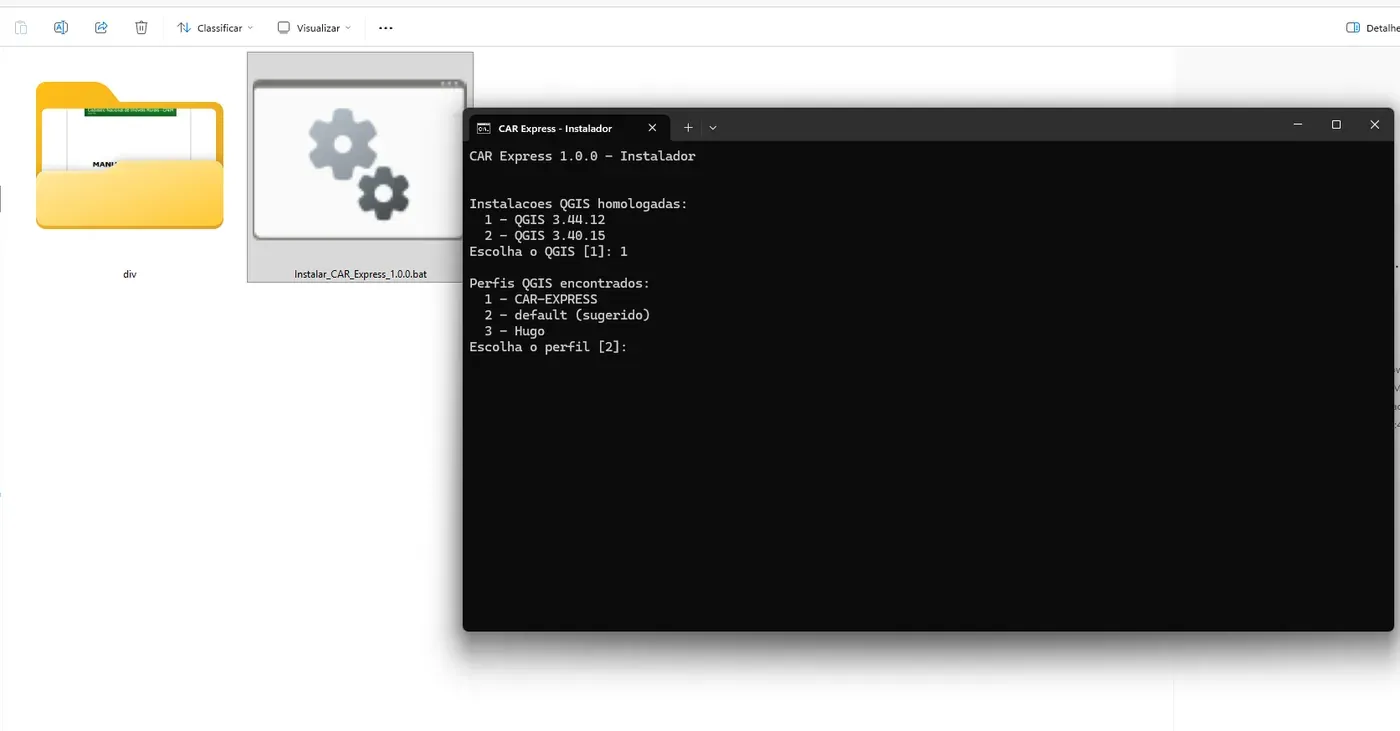Click the Paste icon in Explorer toolbar
Viewport: 1400px width, 731px height.
(21, 28)
